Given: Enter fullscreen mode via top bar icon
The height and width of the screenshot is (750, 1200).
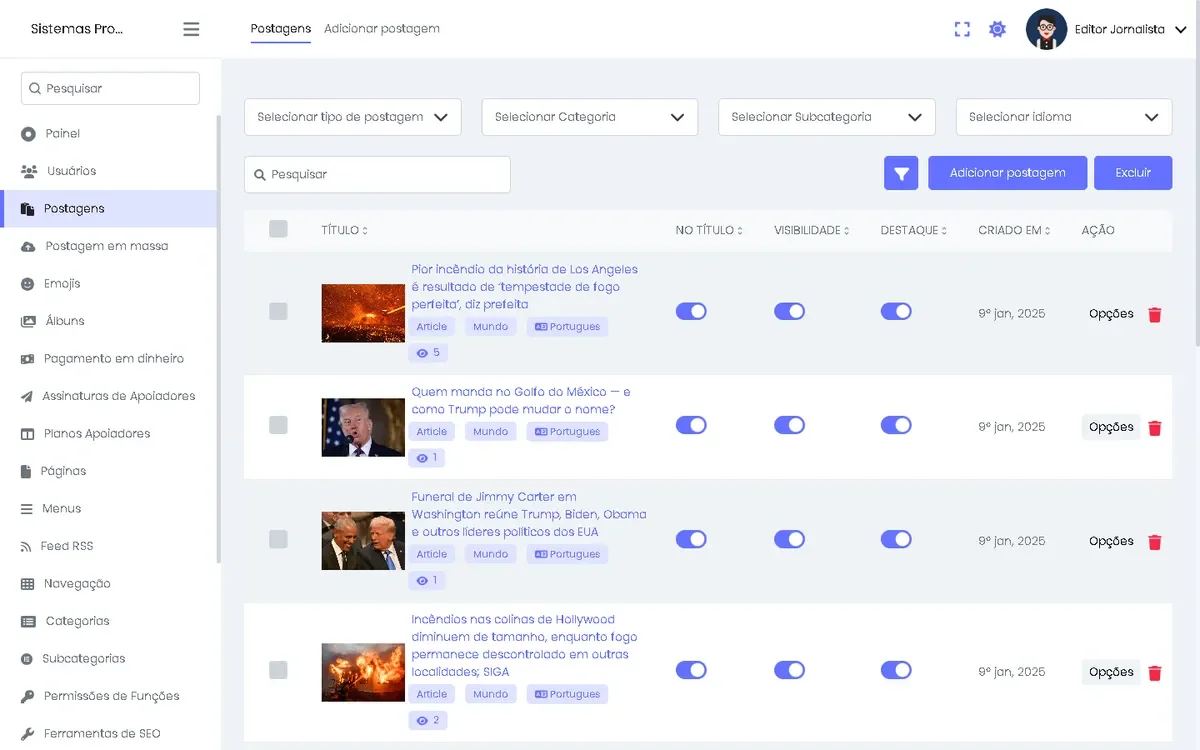Looking at the screenshot, I should click(x=962, y=29).
